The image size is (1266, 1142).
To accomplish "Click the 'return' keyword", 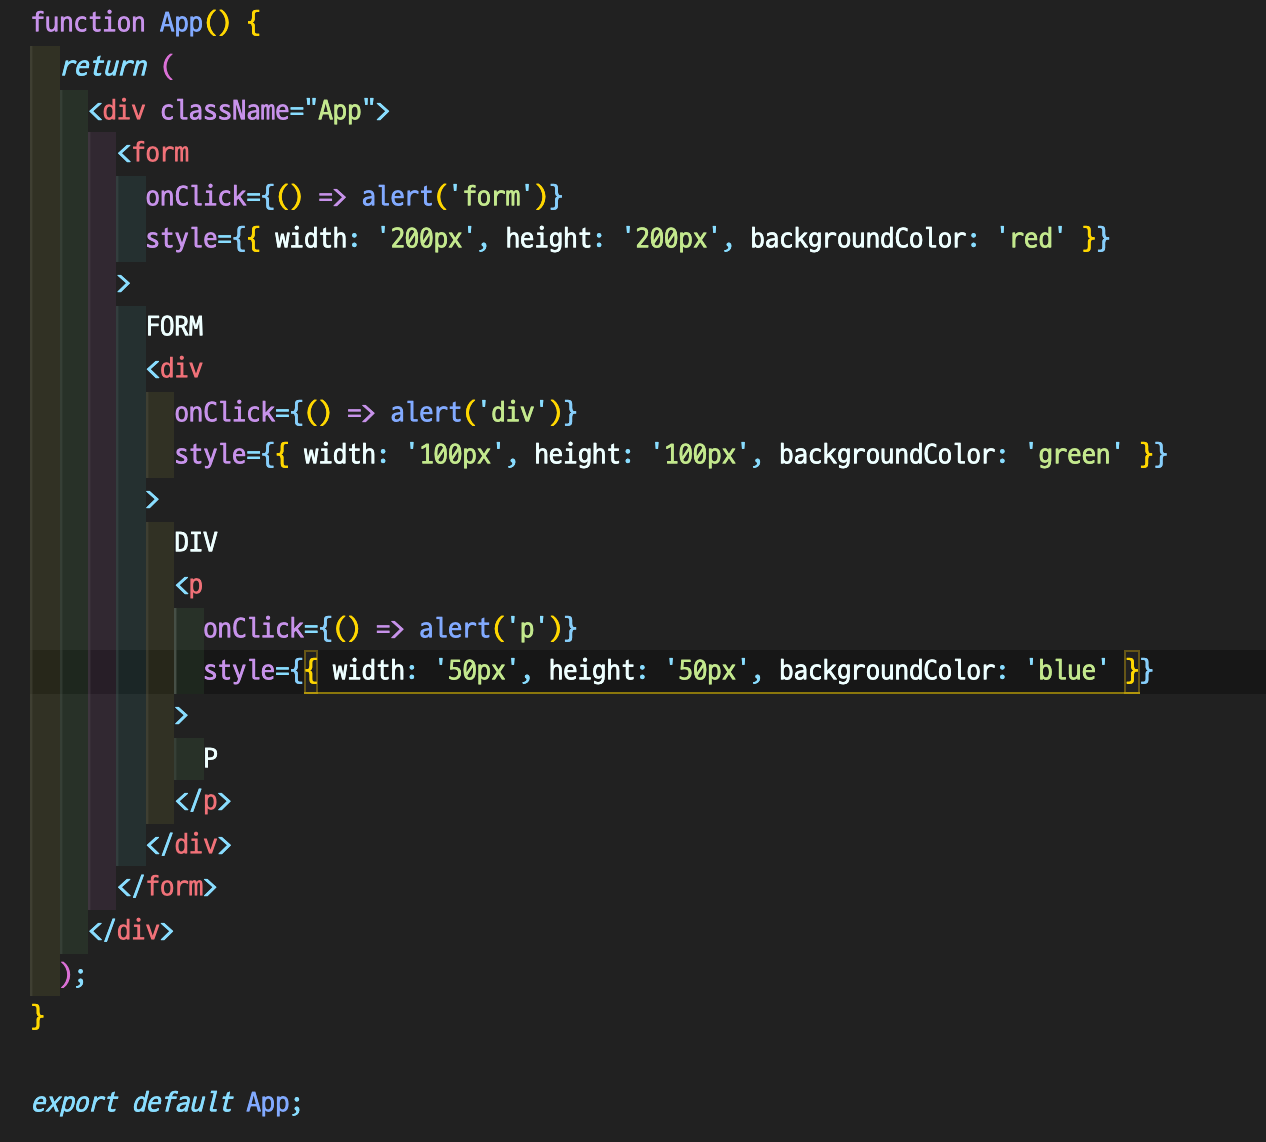I will [103, 67].
